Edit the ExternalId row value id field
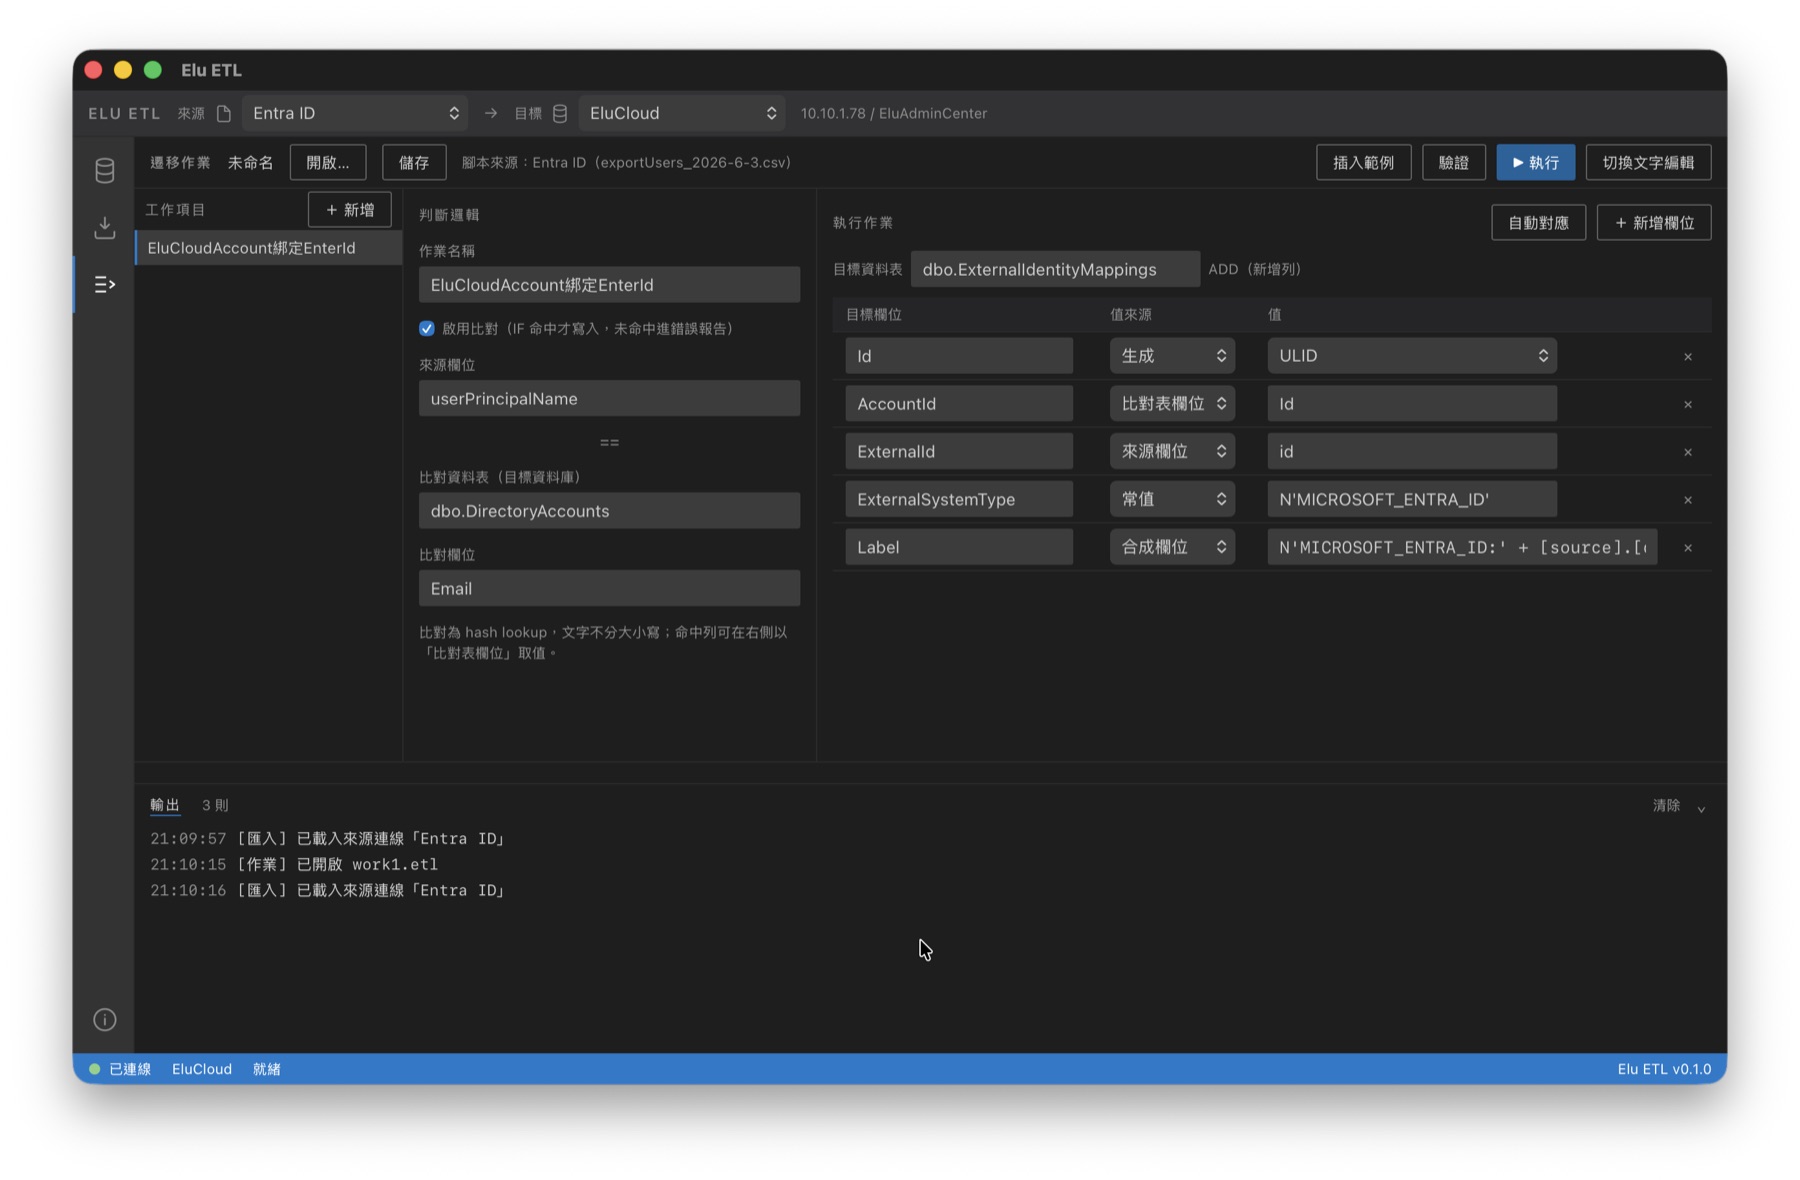 point(1412,452)
